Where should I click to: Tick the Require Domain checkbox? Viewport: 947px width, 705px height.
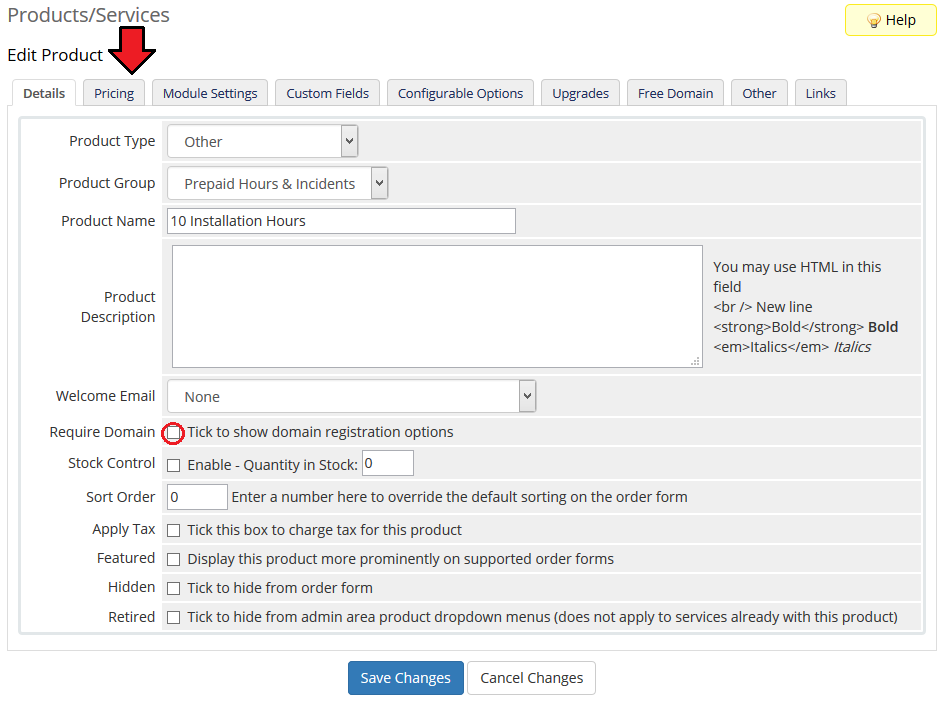pos(173,433)
